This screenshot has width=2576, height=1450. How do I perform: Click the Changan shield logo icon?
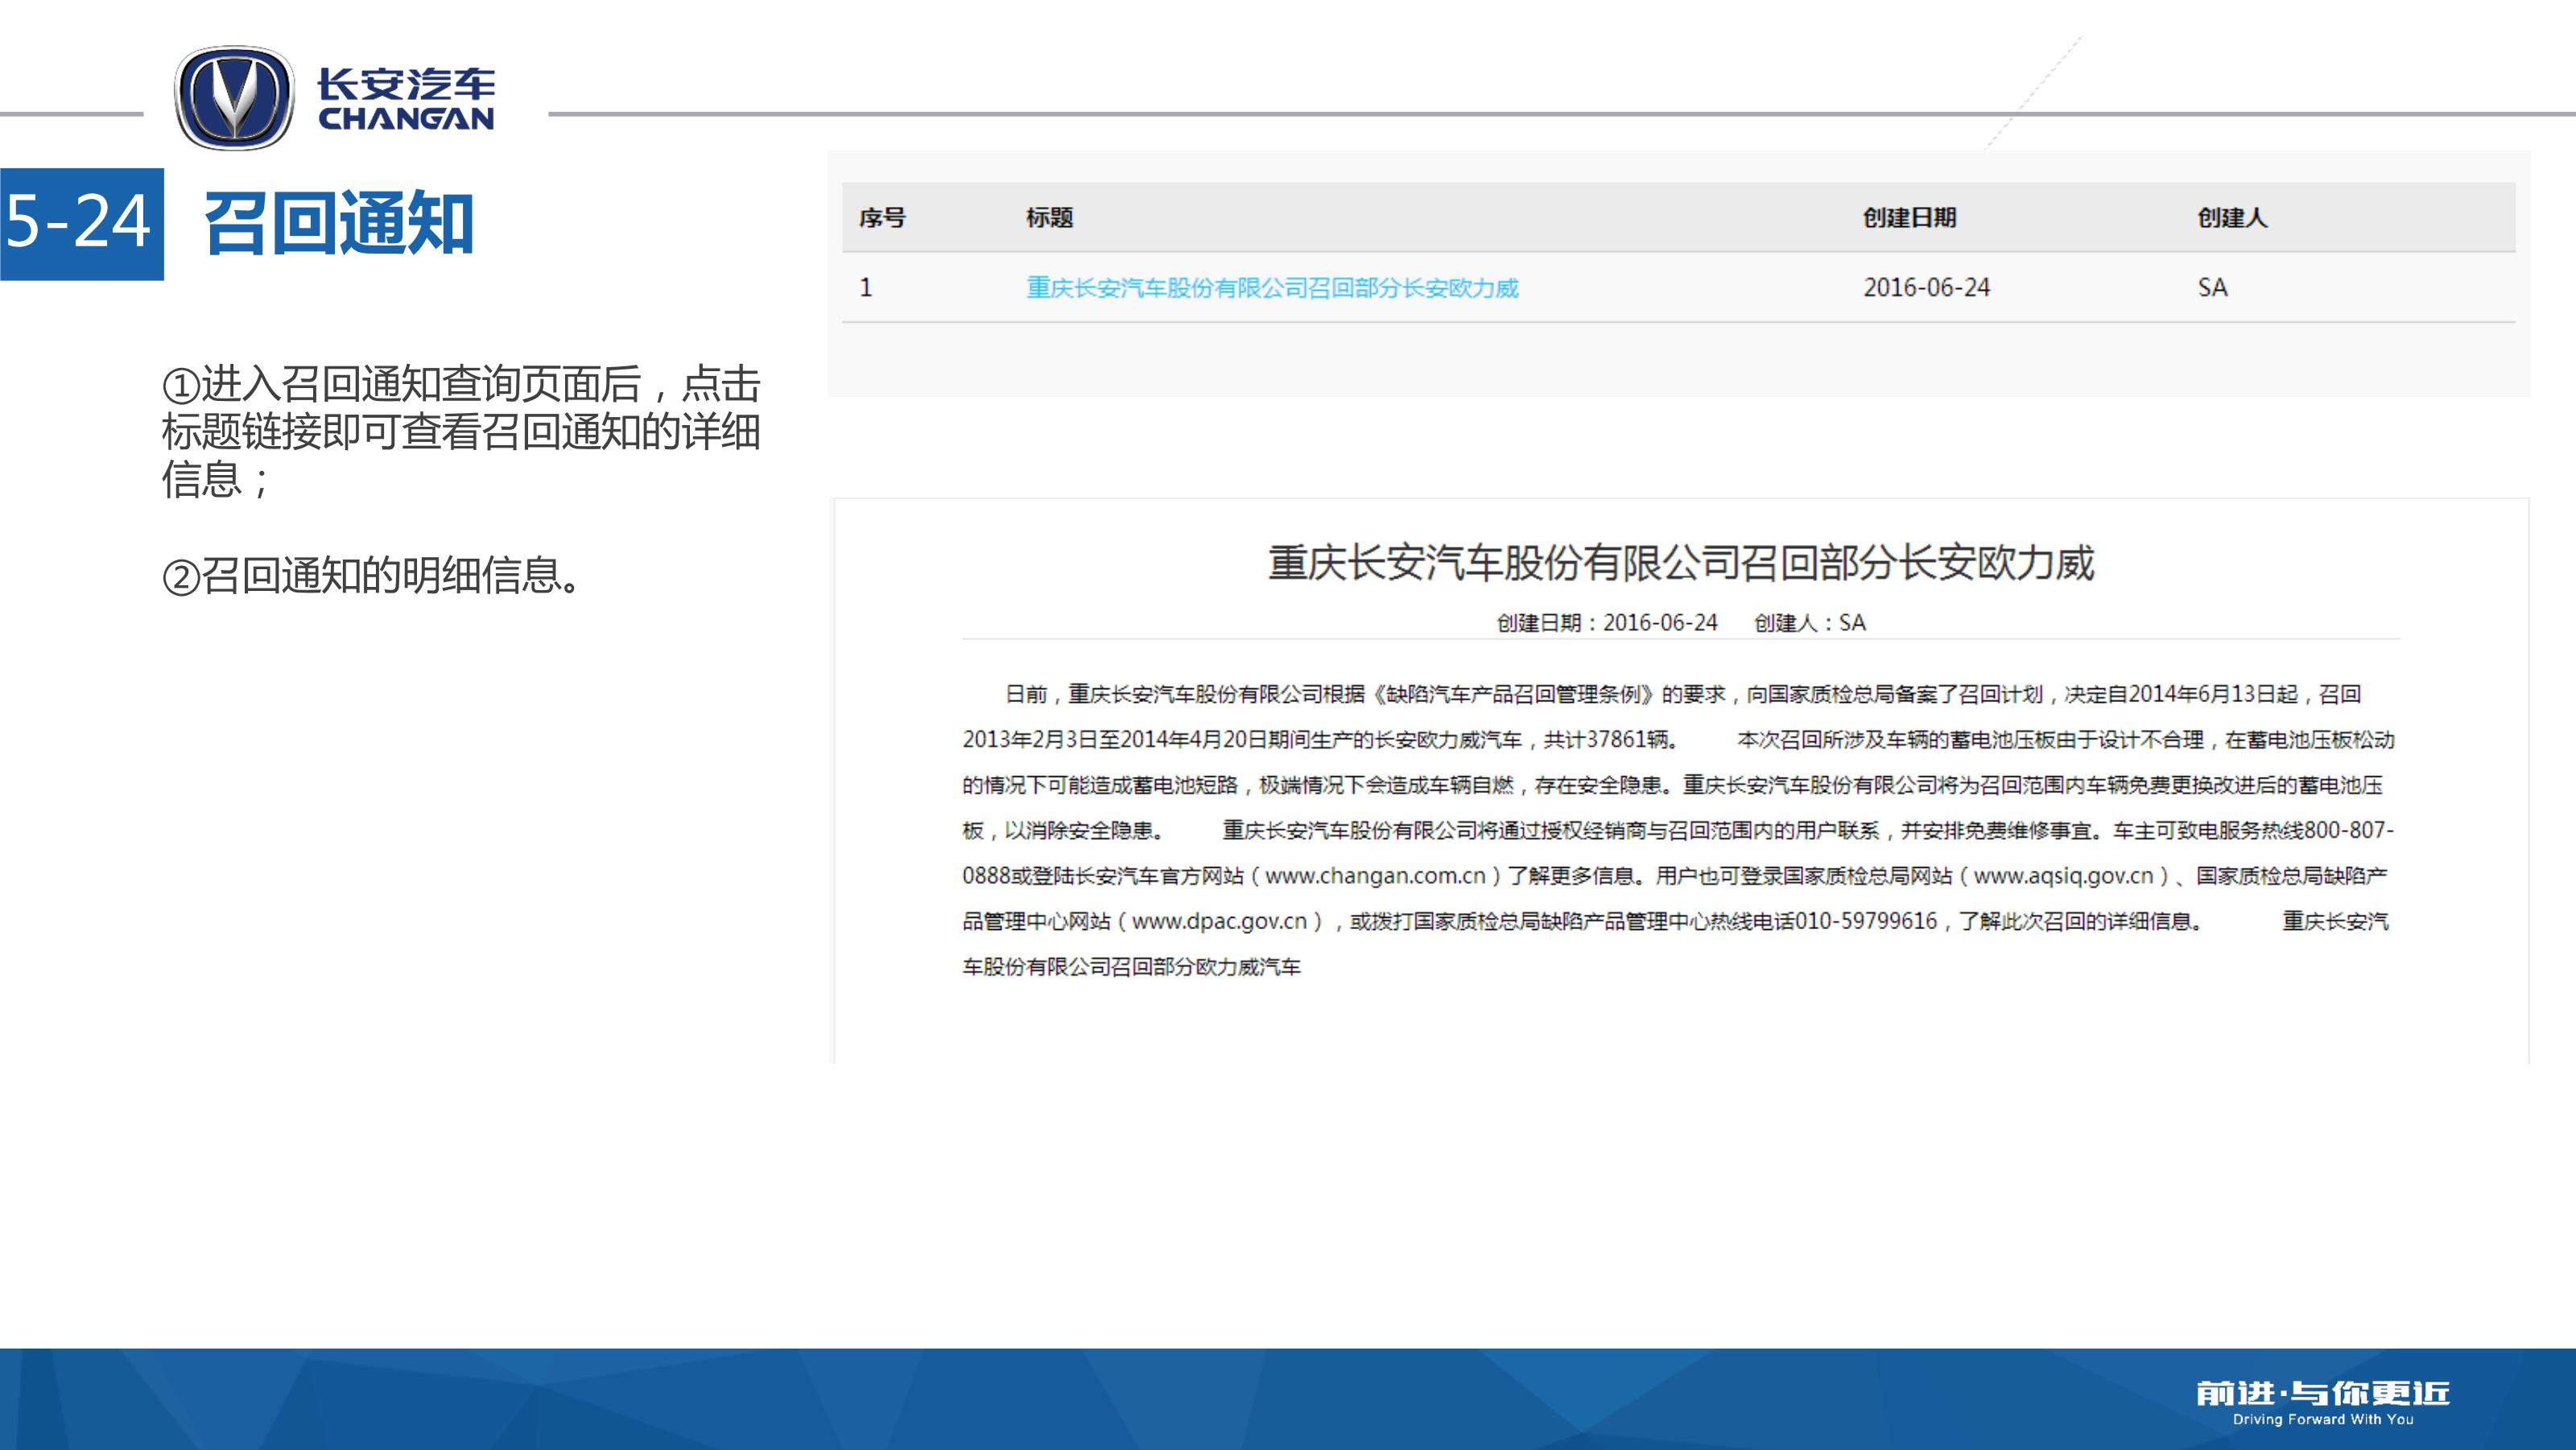(x=234, y=98)
